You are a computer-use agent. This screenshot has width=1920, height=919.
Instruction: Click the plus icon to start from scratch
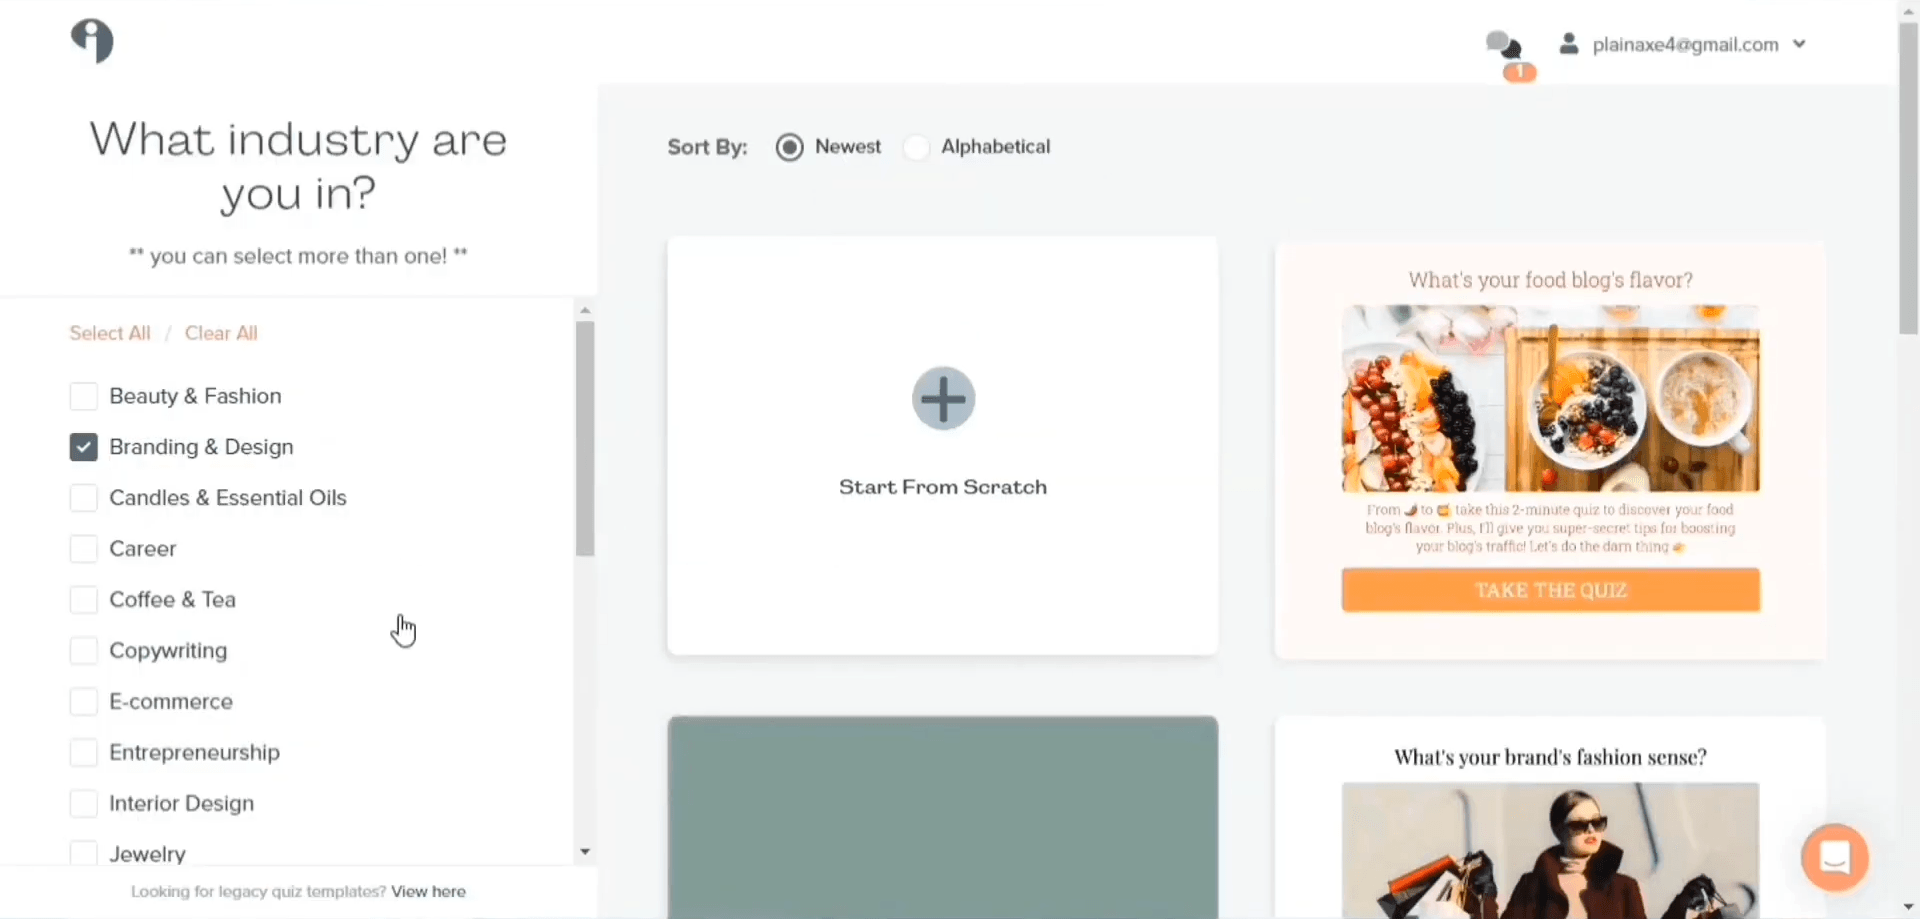[943, 398]
